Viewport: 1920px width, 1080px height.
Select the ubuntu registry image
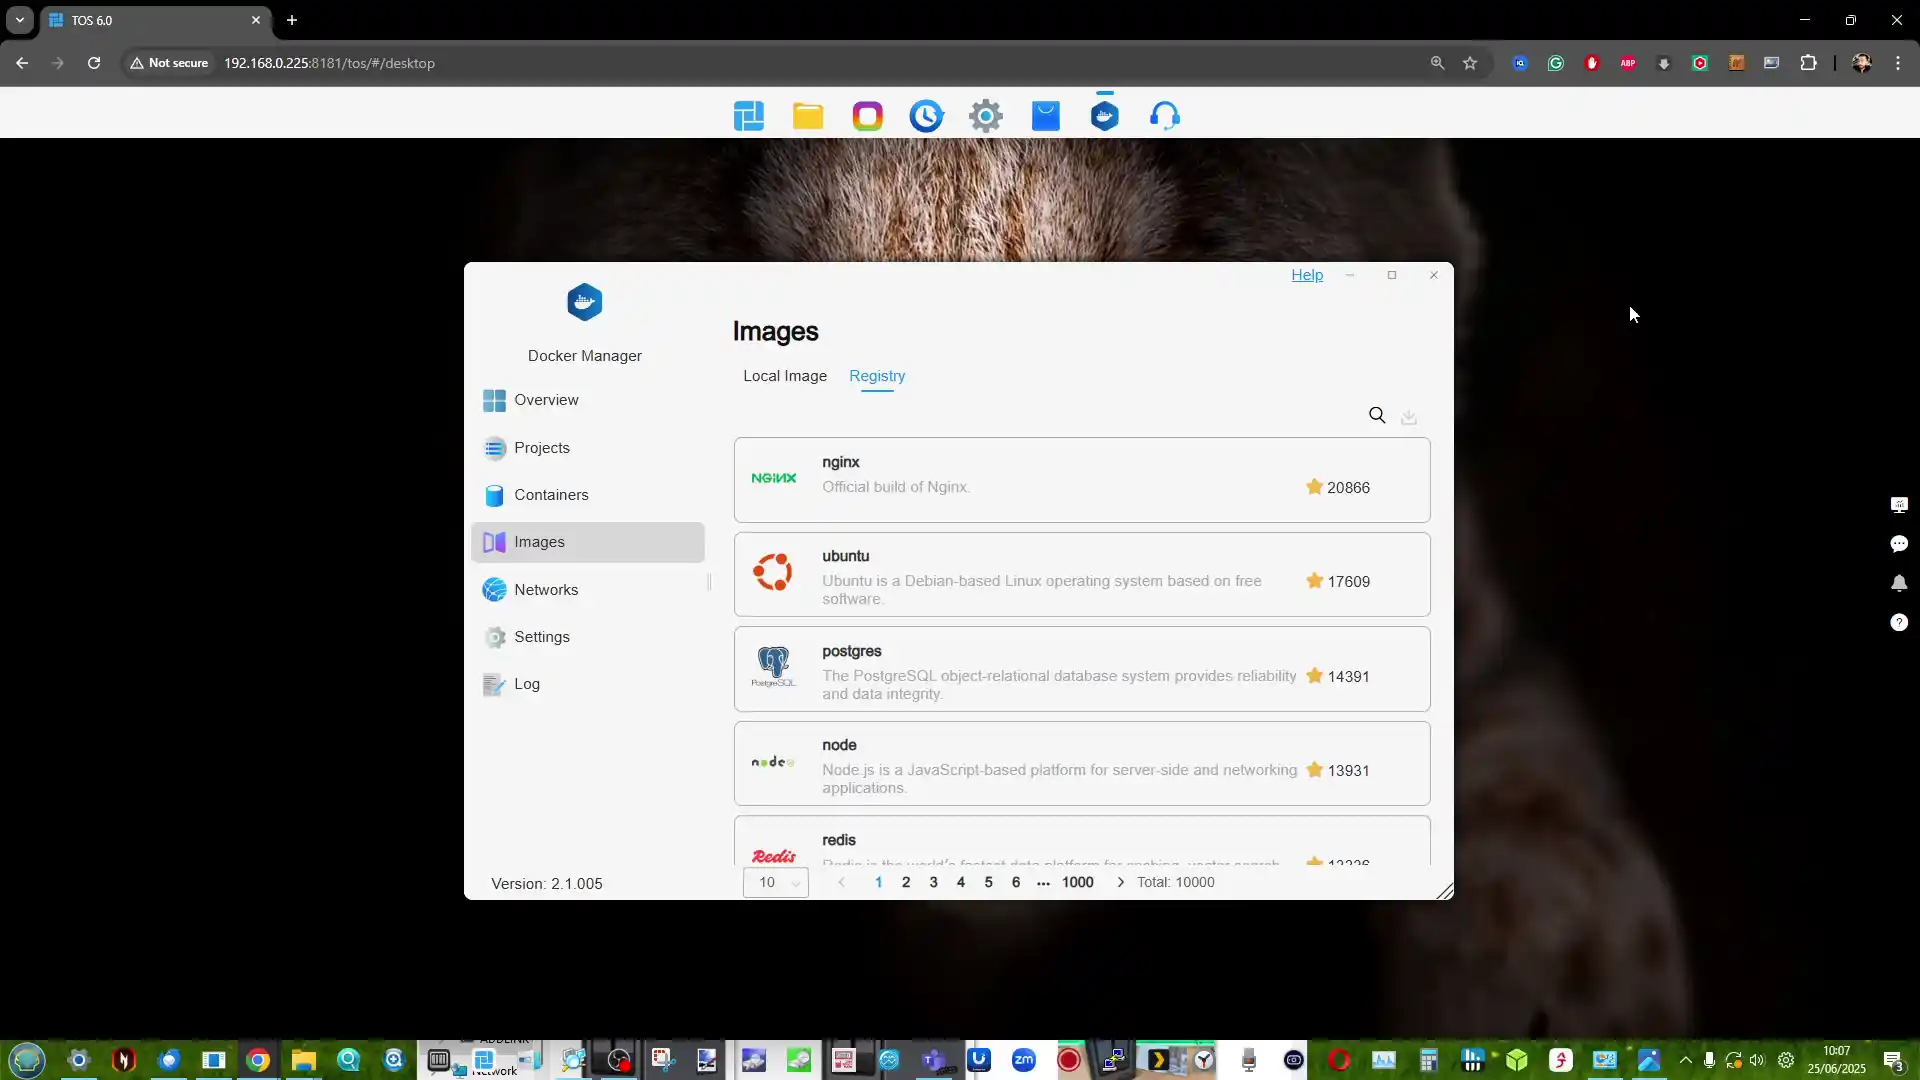point(1082,574)
